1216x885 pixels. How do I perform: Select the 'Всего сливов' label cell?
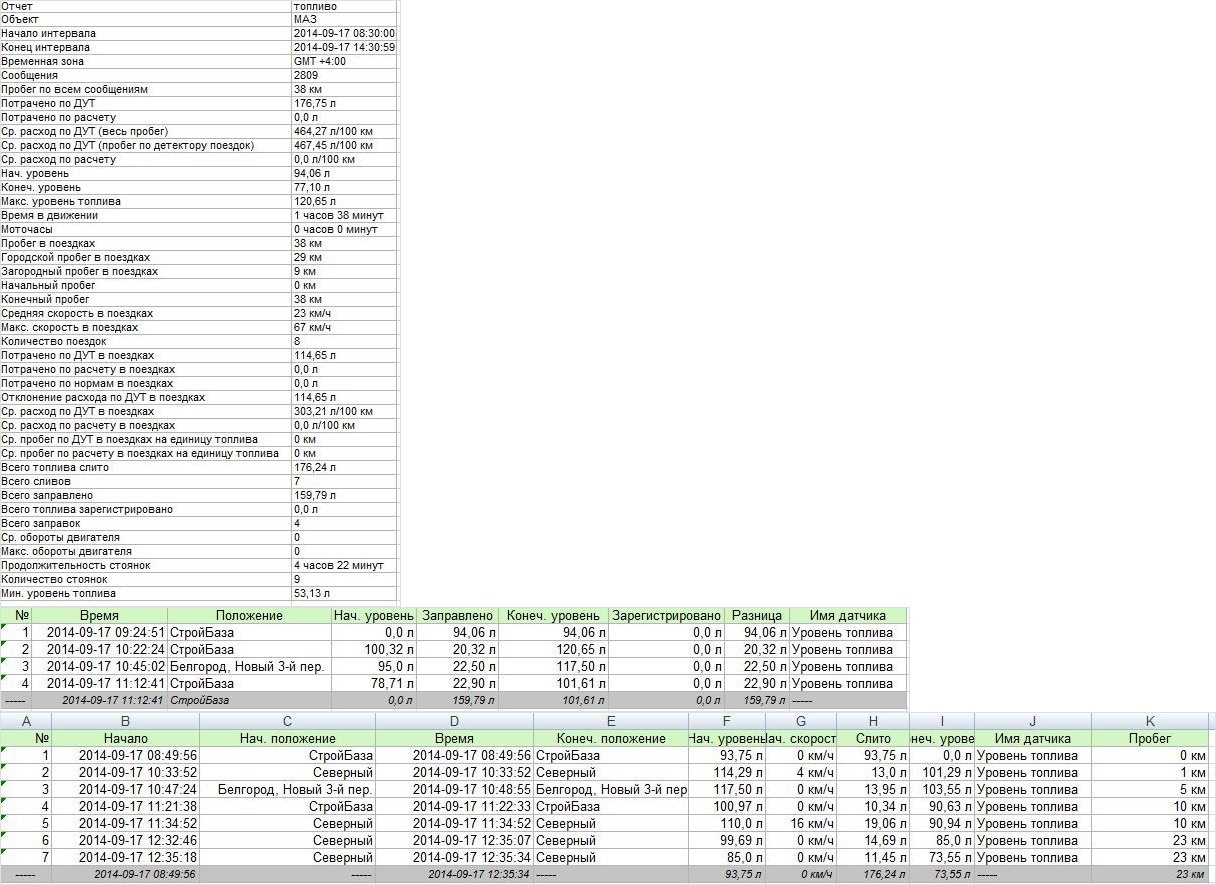tap(145, 481)
